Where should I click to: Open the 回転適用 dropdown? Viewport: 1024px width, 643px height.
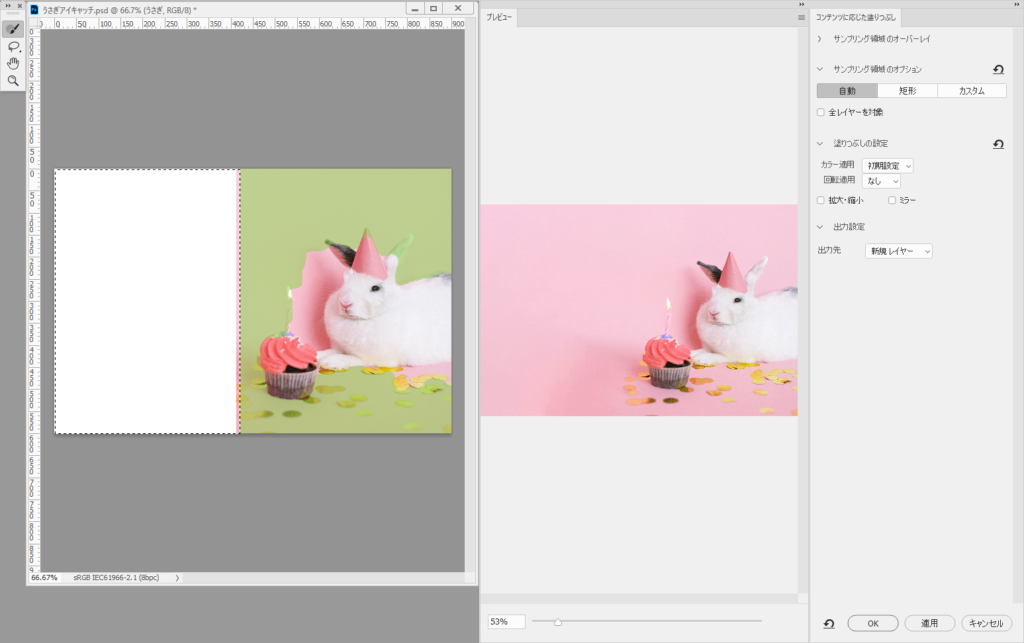pos(881,181)
